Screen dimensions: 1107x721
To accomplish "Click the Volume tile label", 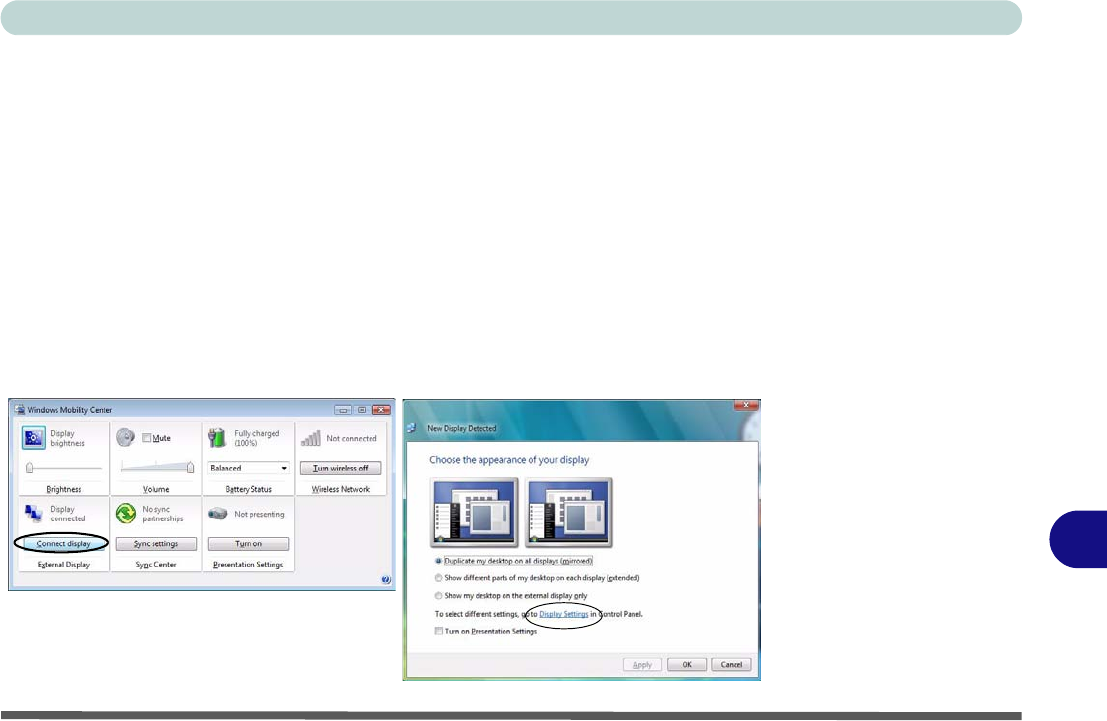I will pyautogui.click(x=156, y=489).
